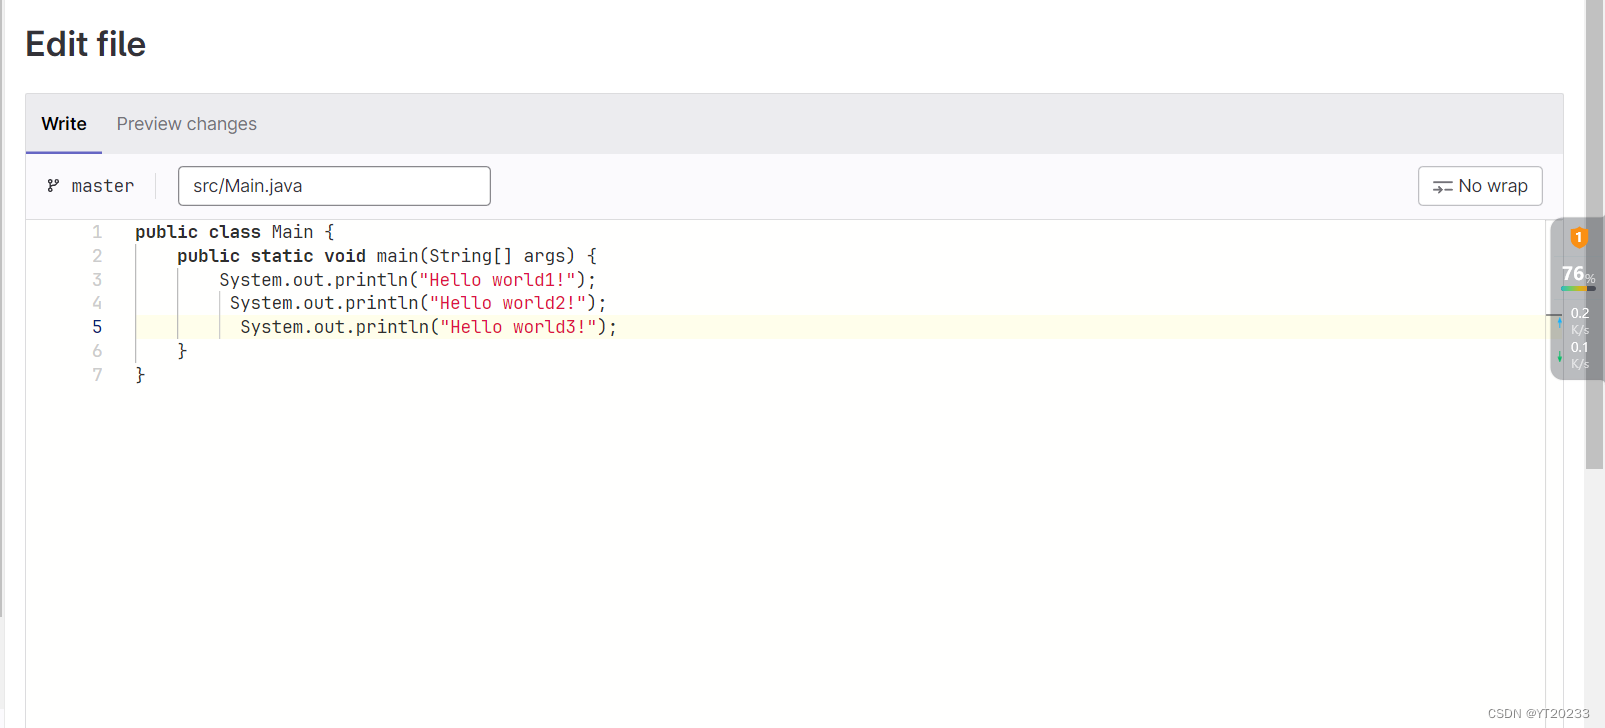Select line number 2 in the gutter
Viewport: 1605px width, 728px height.
(97, 256)
